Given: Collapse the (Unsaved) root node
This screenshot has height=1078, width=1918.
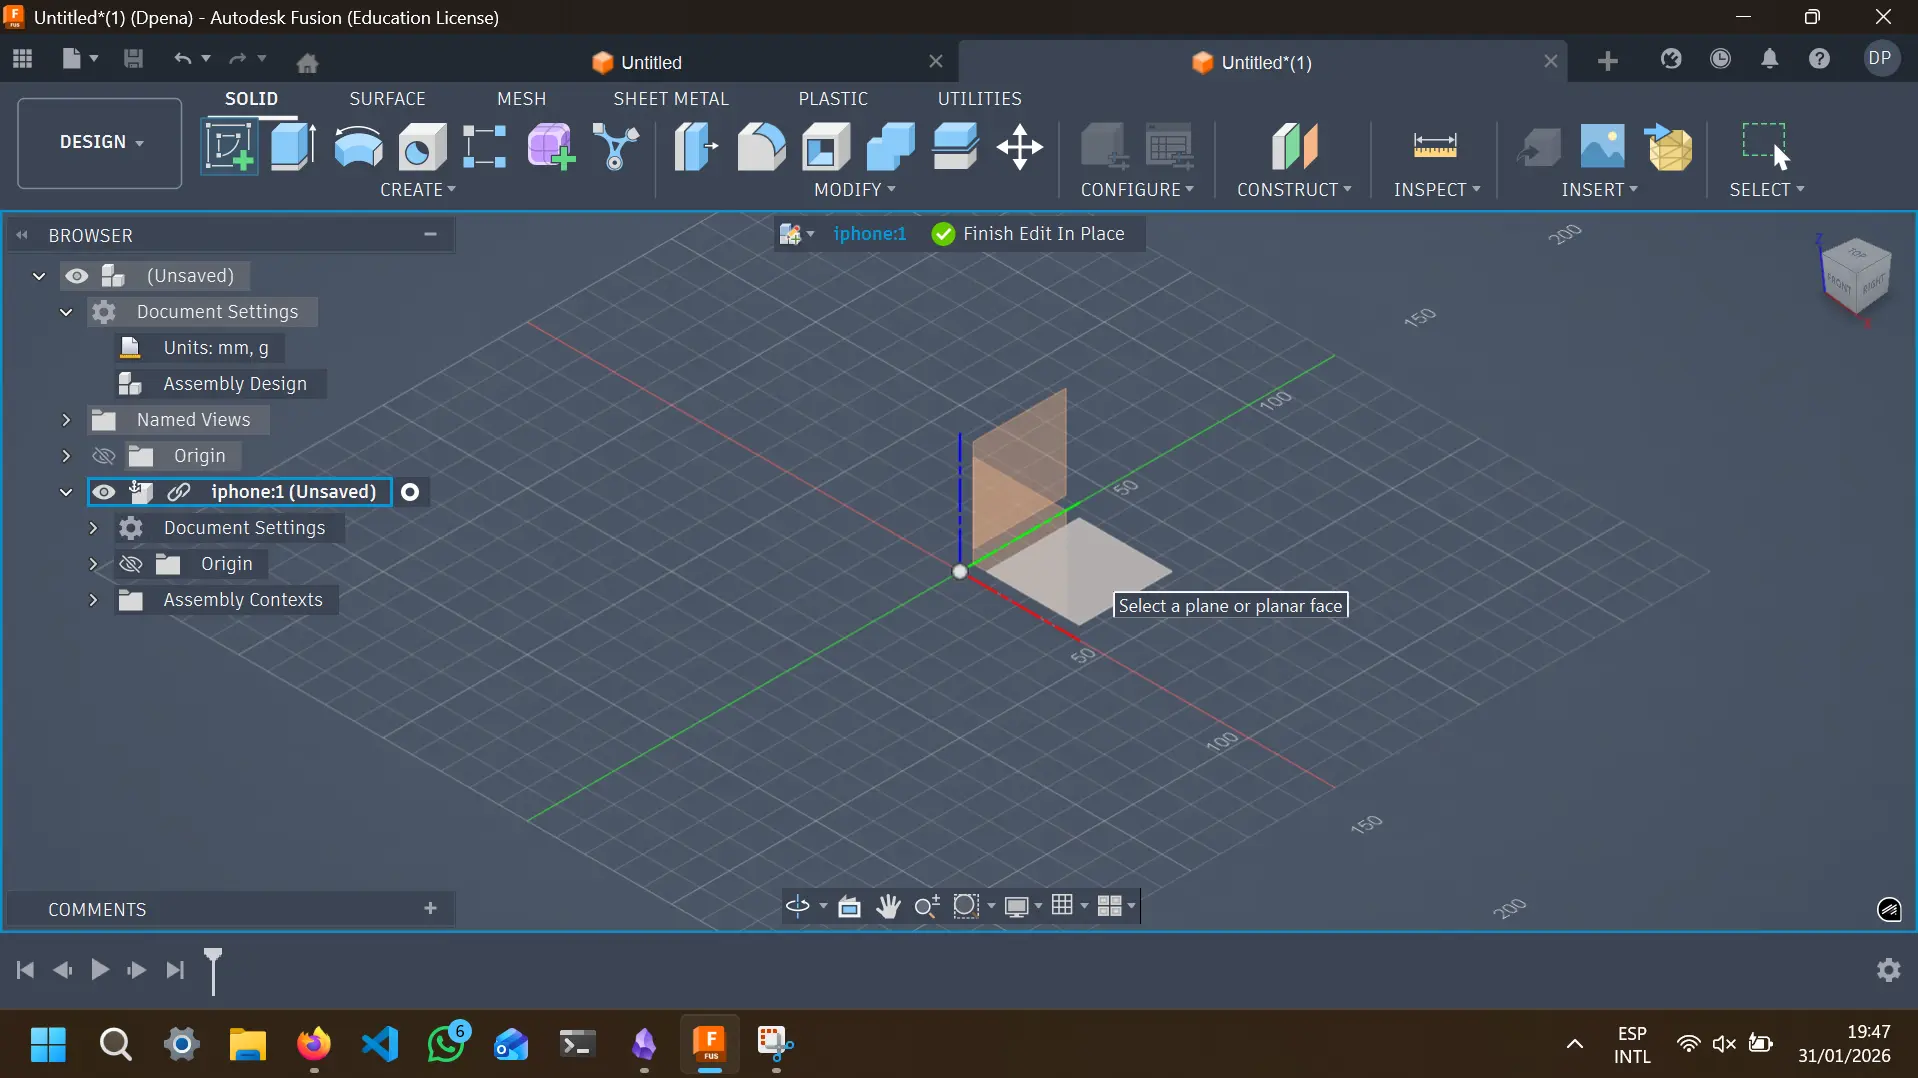Looking at the screenshot, I should tap(39, 276).
